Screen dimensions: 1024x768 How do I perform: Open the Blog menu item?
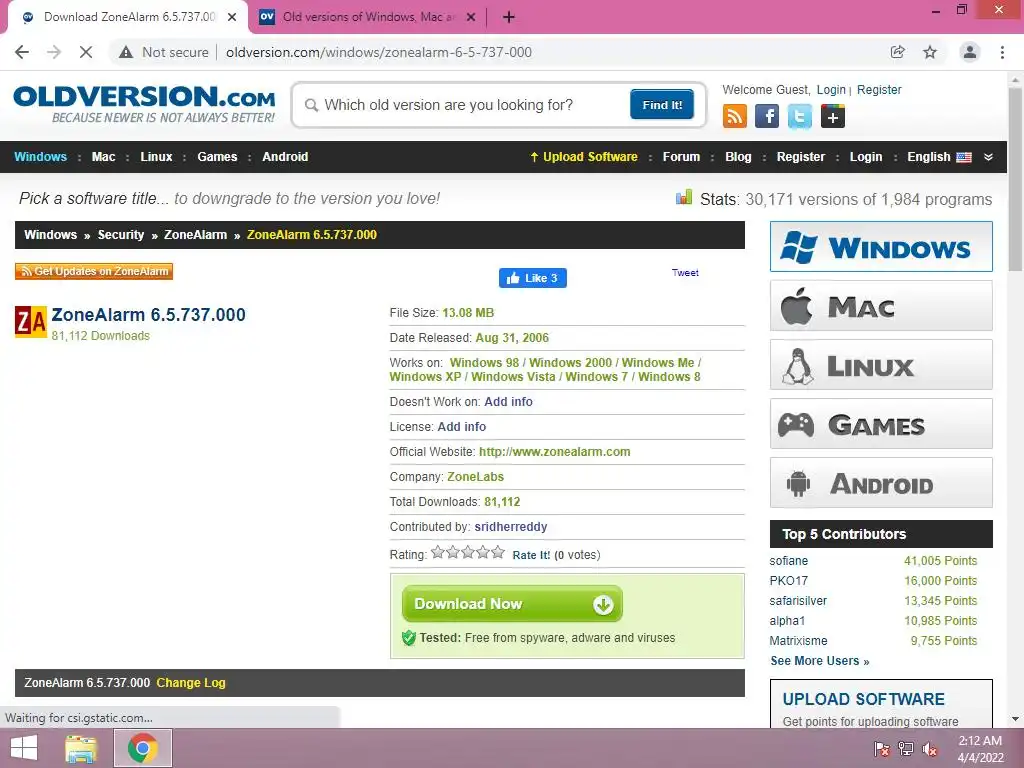tap(738, 157)
